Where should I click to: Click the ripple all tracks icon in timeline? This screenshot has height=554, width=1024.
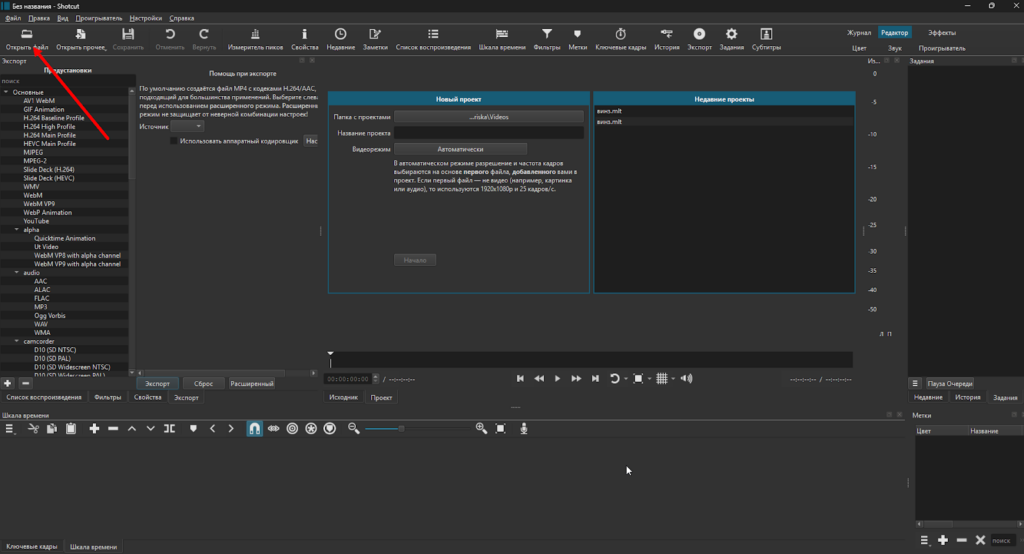(x=311, y=428)
